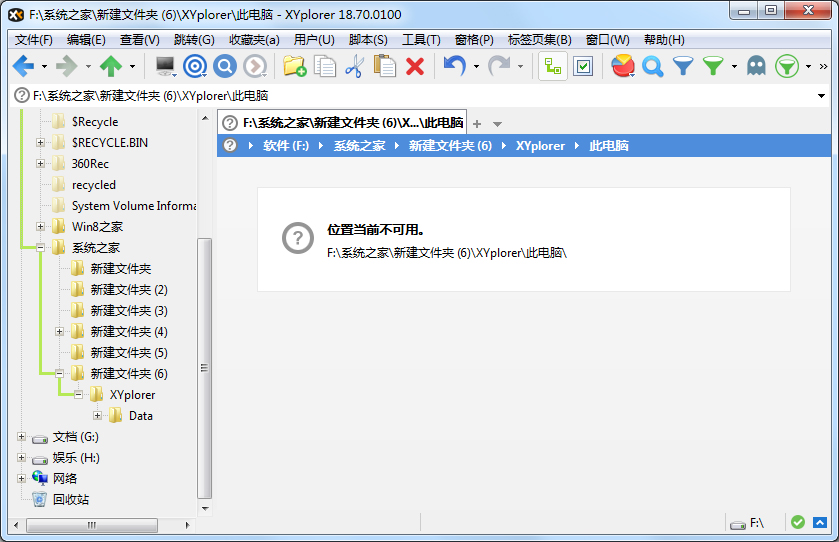Click the tree vertical scrollbar thumb
Image resolution: width=839 pixels, height=542 pixels.
coord(204,368)
